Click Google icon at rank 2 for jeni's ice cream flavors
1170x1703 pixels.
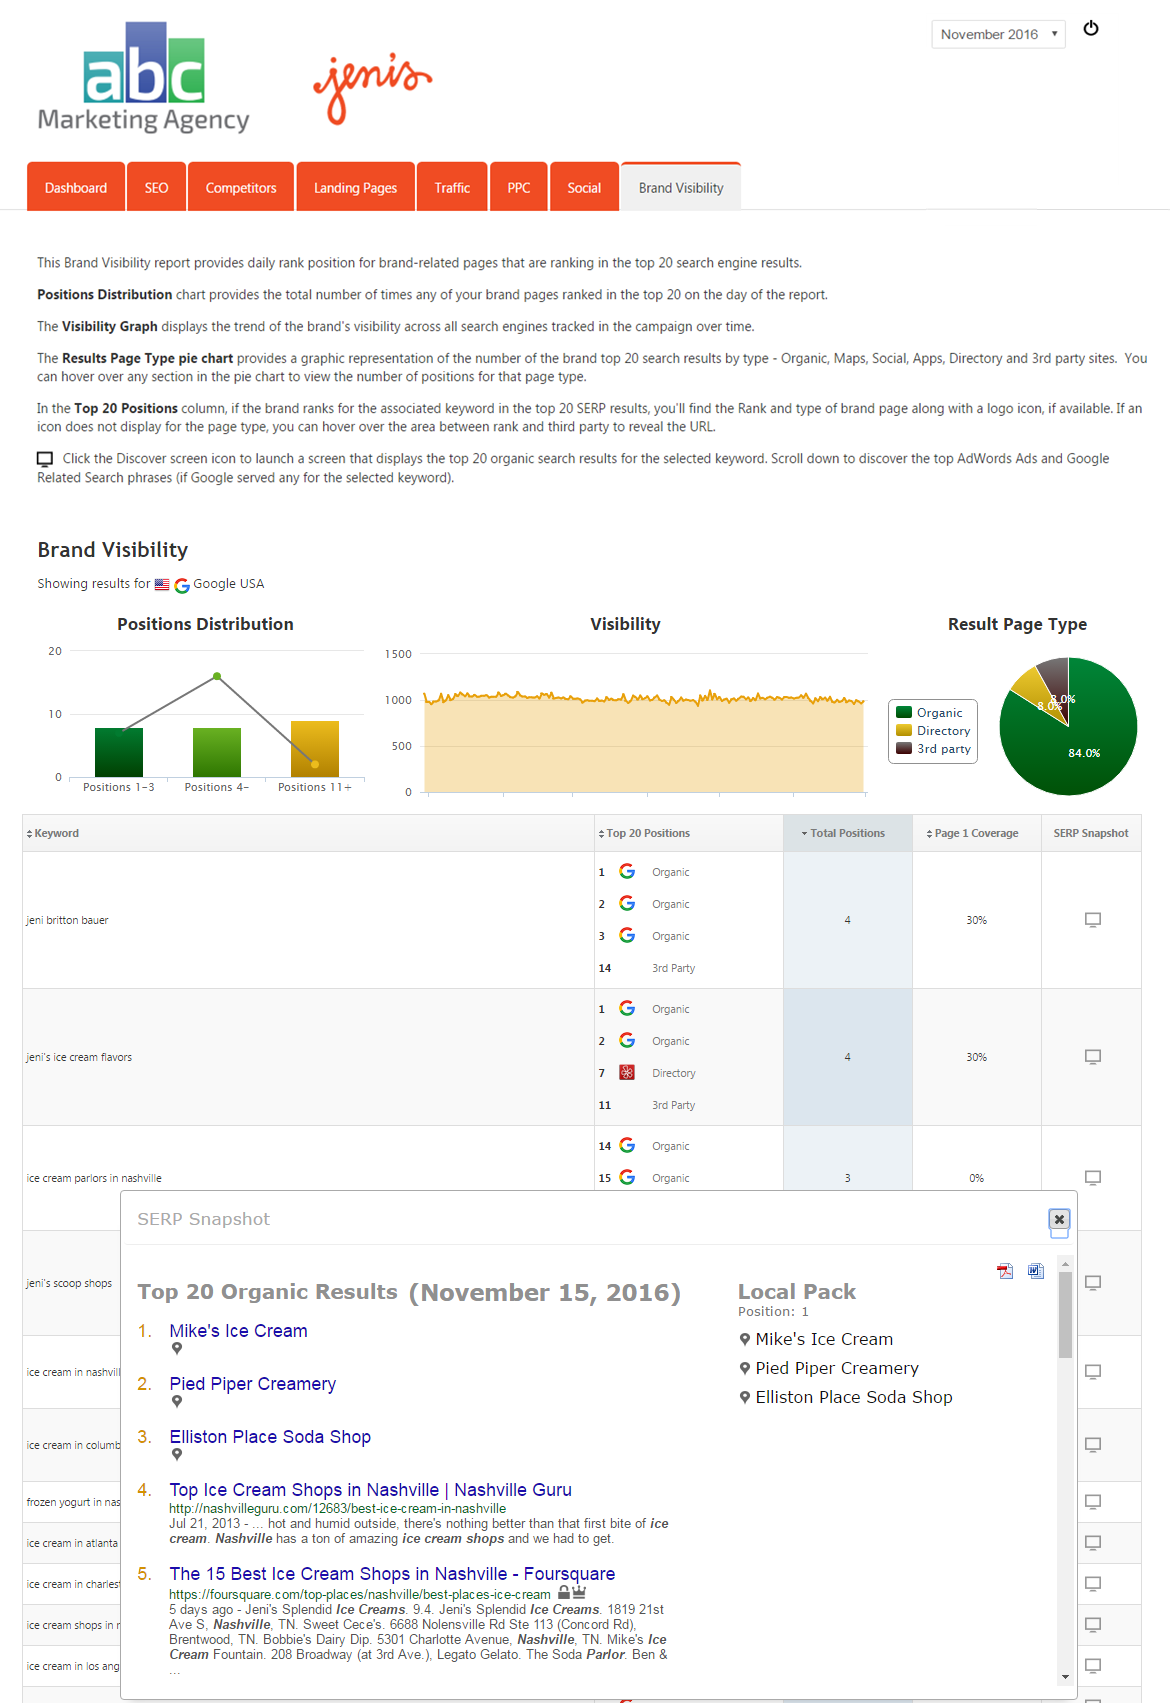(x=627, y=1040)
